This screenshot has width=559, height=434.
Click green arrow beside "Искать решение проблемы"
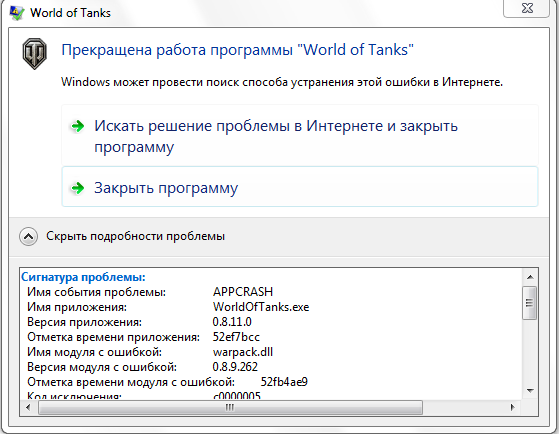(78, 126)
